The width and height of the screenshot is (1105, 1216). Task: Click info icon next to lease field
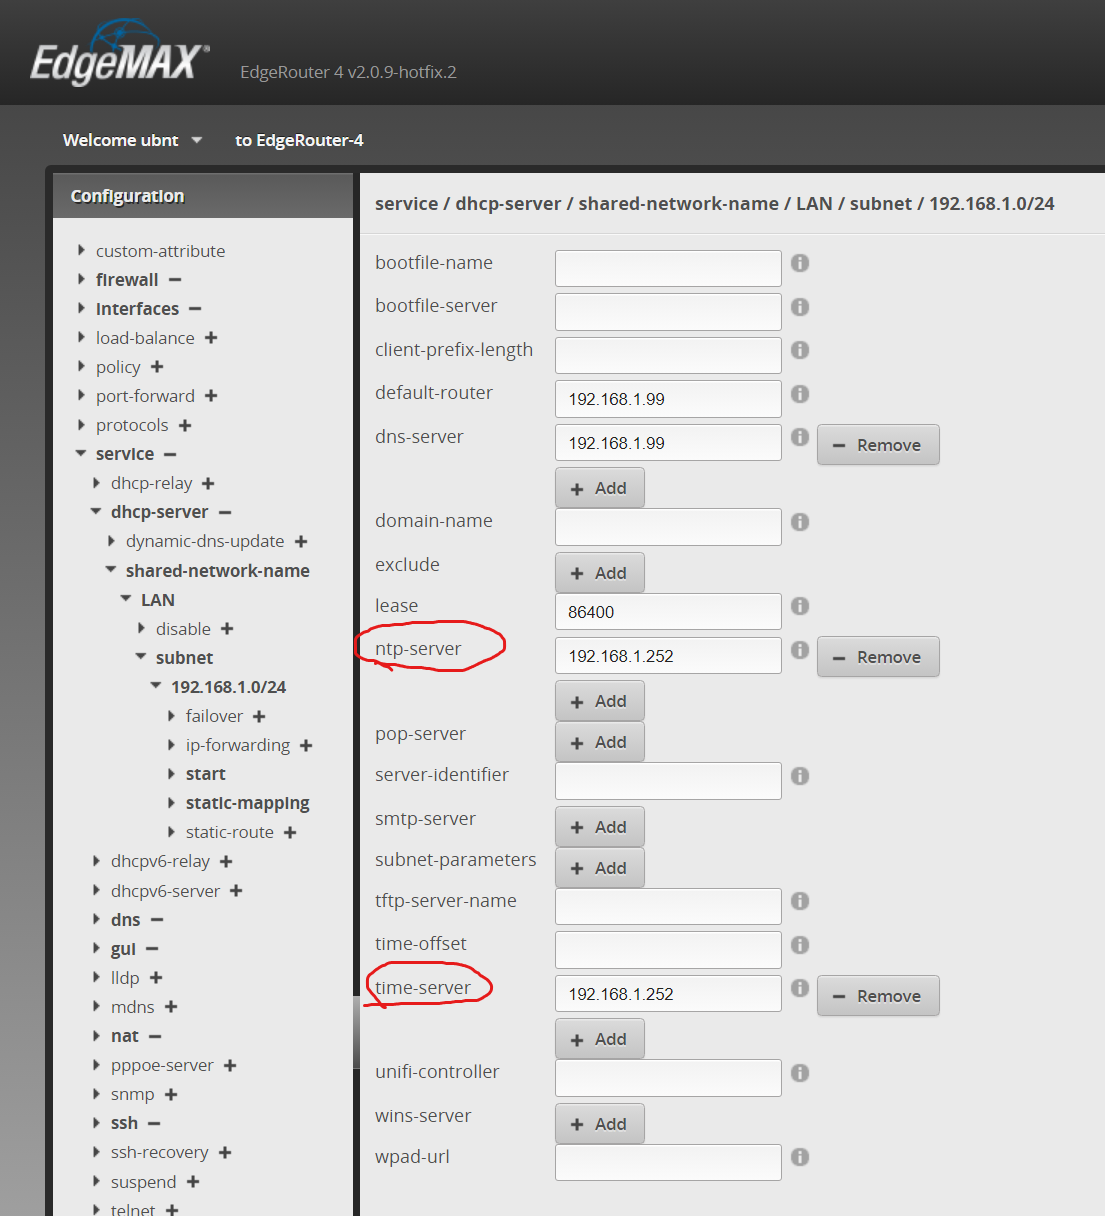pyautogui.click(x=800, y=606)
